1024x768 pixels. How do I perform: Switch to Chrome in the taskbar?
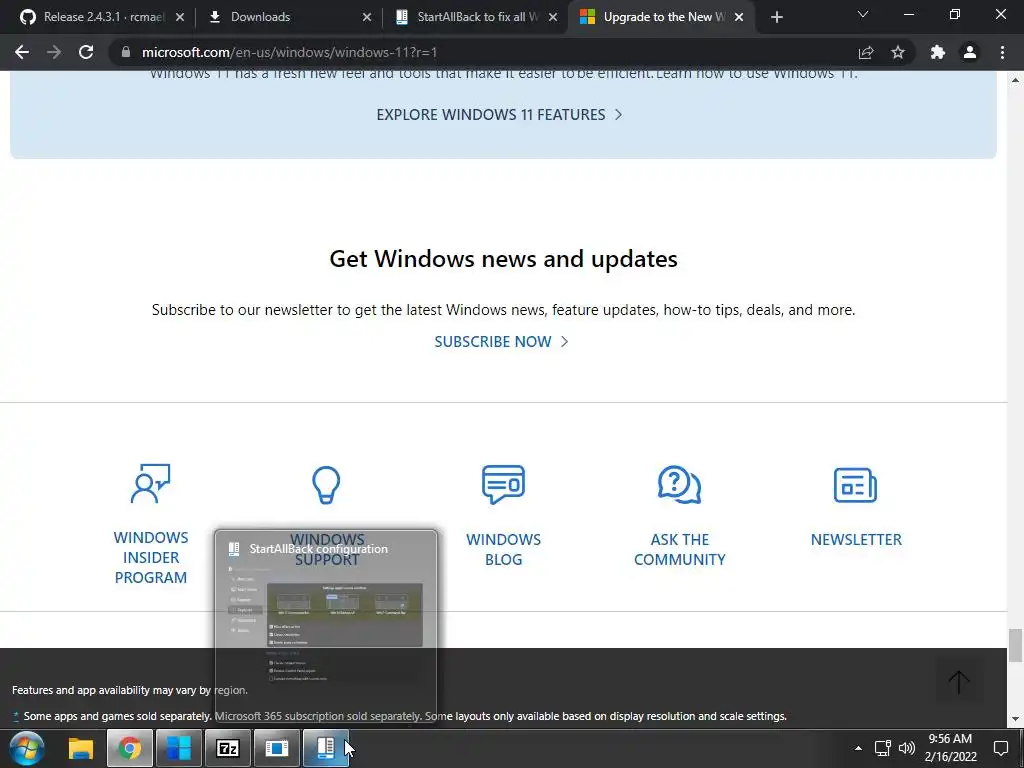pos(130,748)
